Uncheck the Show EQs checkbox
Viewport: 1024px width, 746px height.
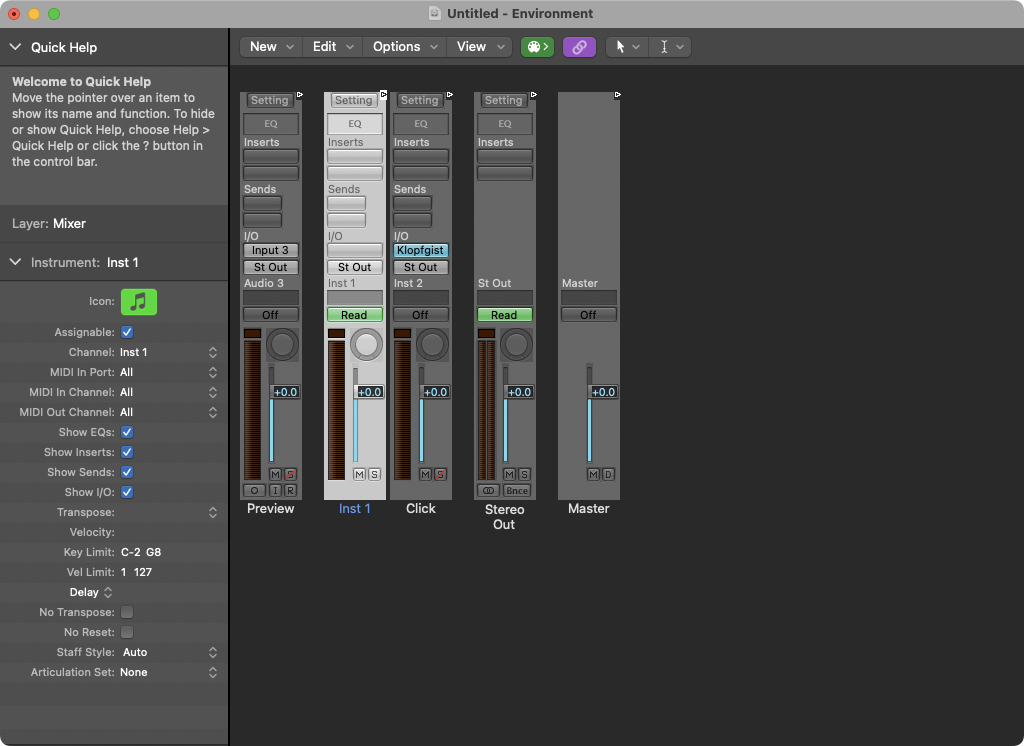click(x=127, y=432)
